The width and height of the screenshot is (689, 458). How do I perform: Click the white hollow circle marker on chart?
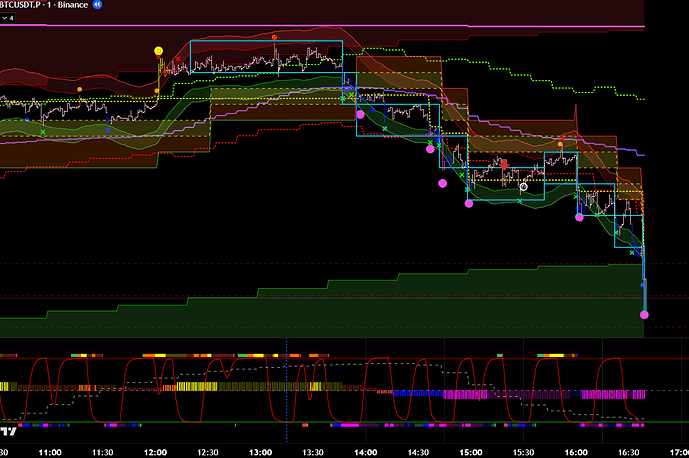pos(523,186)
